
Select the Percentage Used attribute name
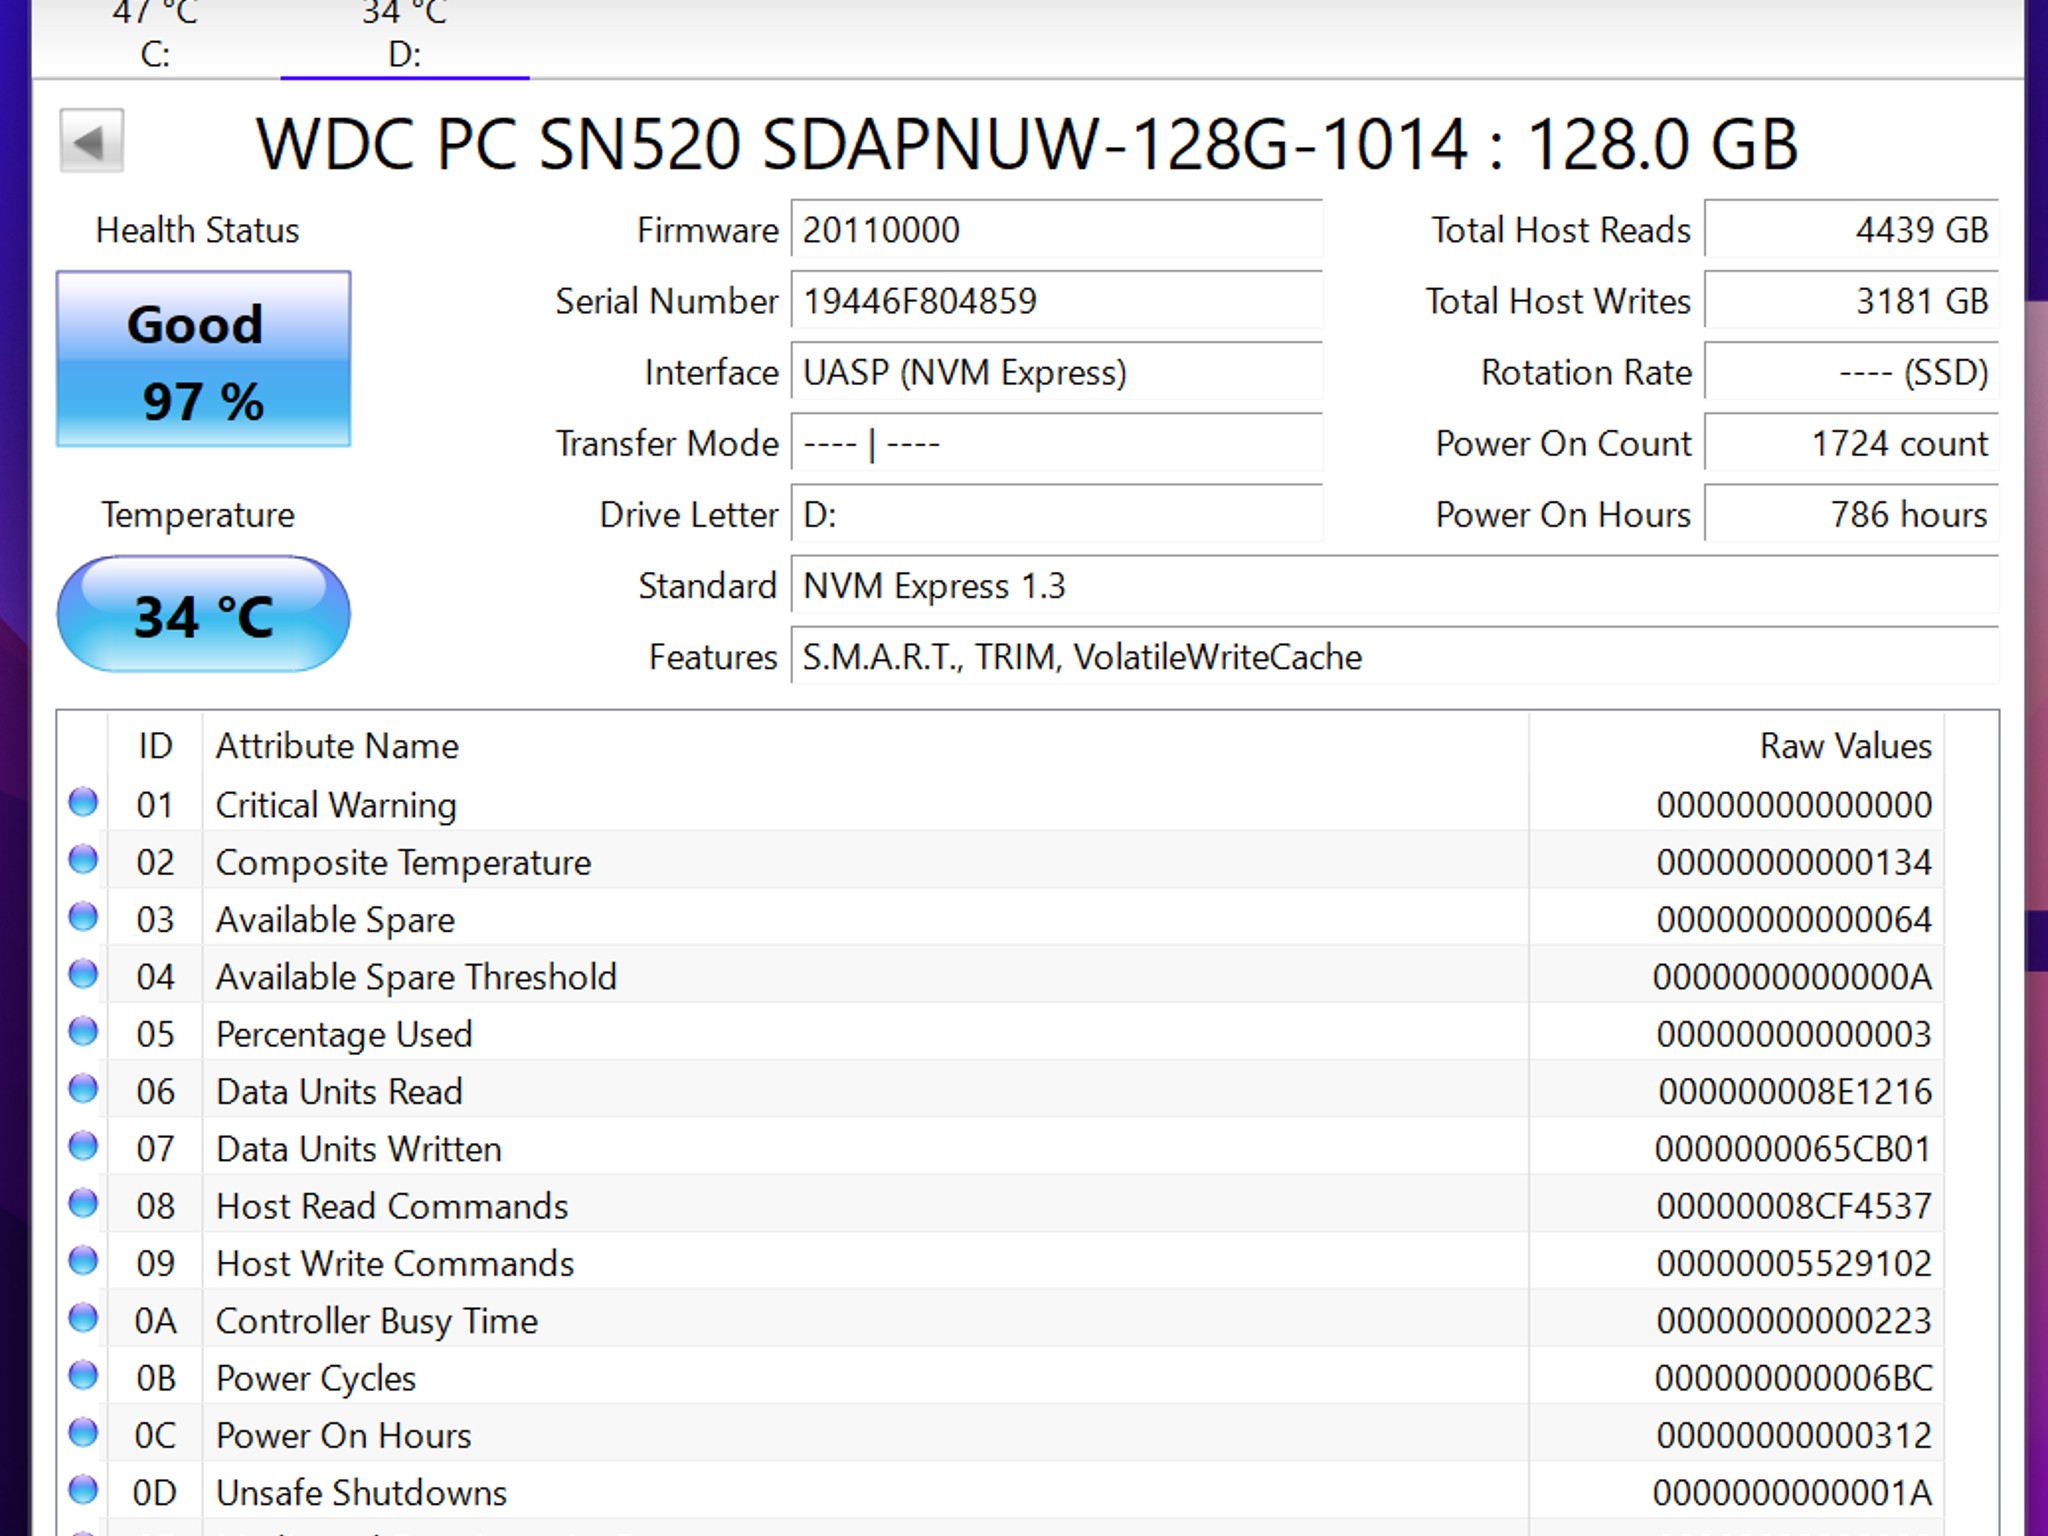click(344, 1035)
